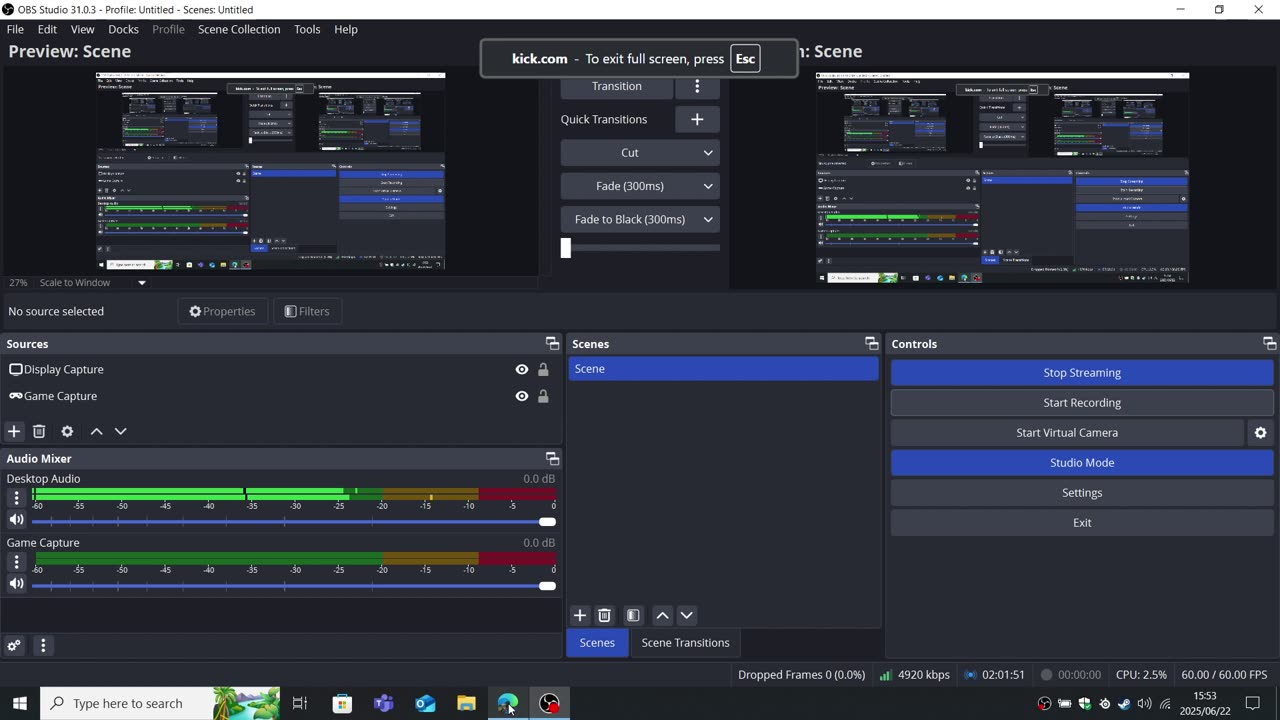Remove selected source with trash icon

[39, 431]
